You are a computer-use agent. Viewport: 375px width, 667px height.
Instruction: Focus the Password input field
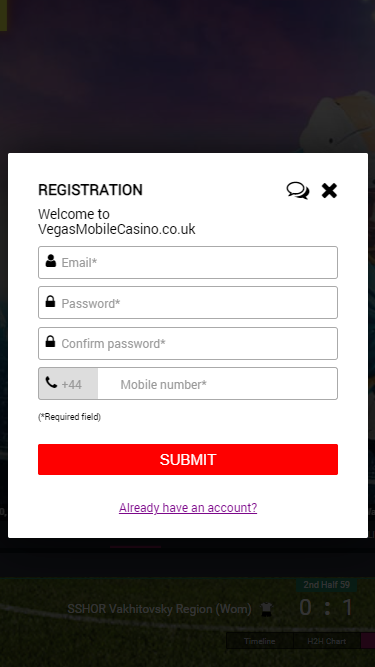point(188,302)
